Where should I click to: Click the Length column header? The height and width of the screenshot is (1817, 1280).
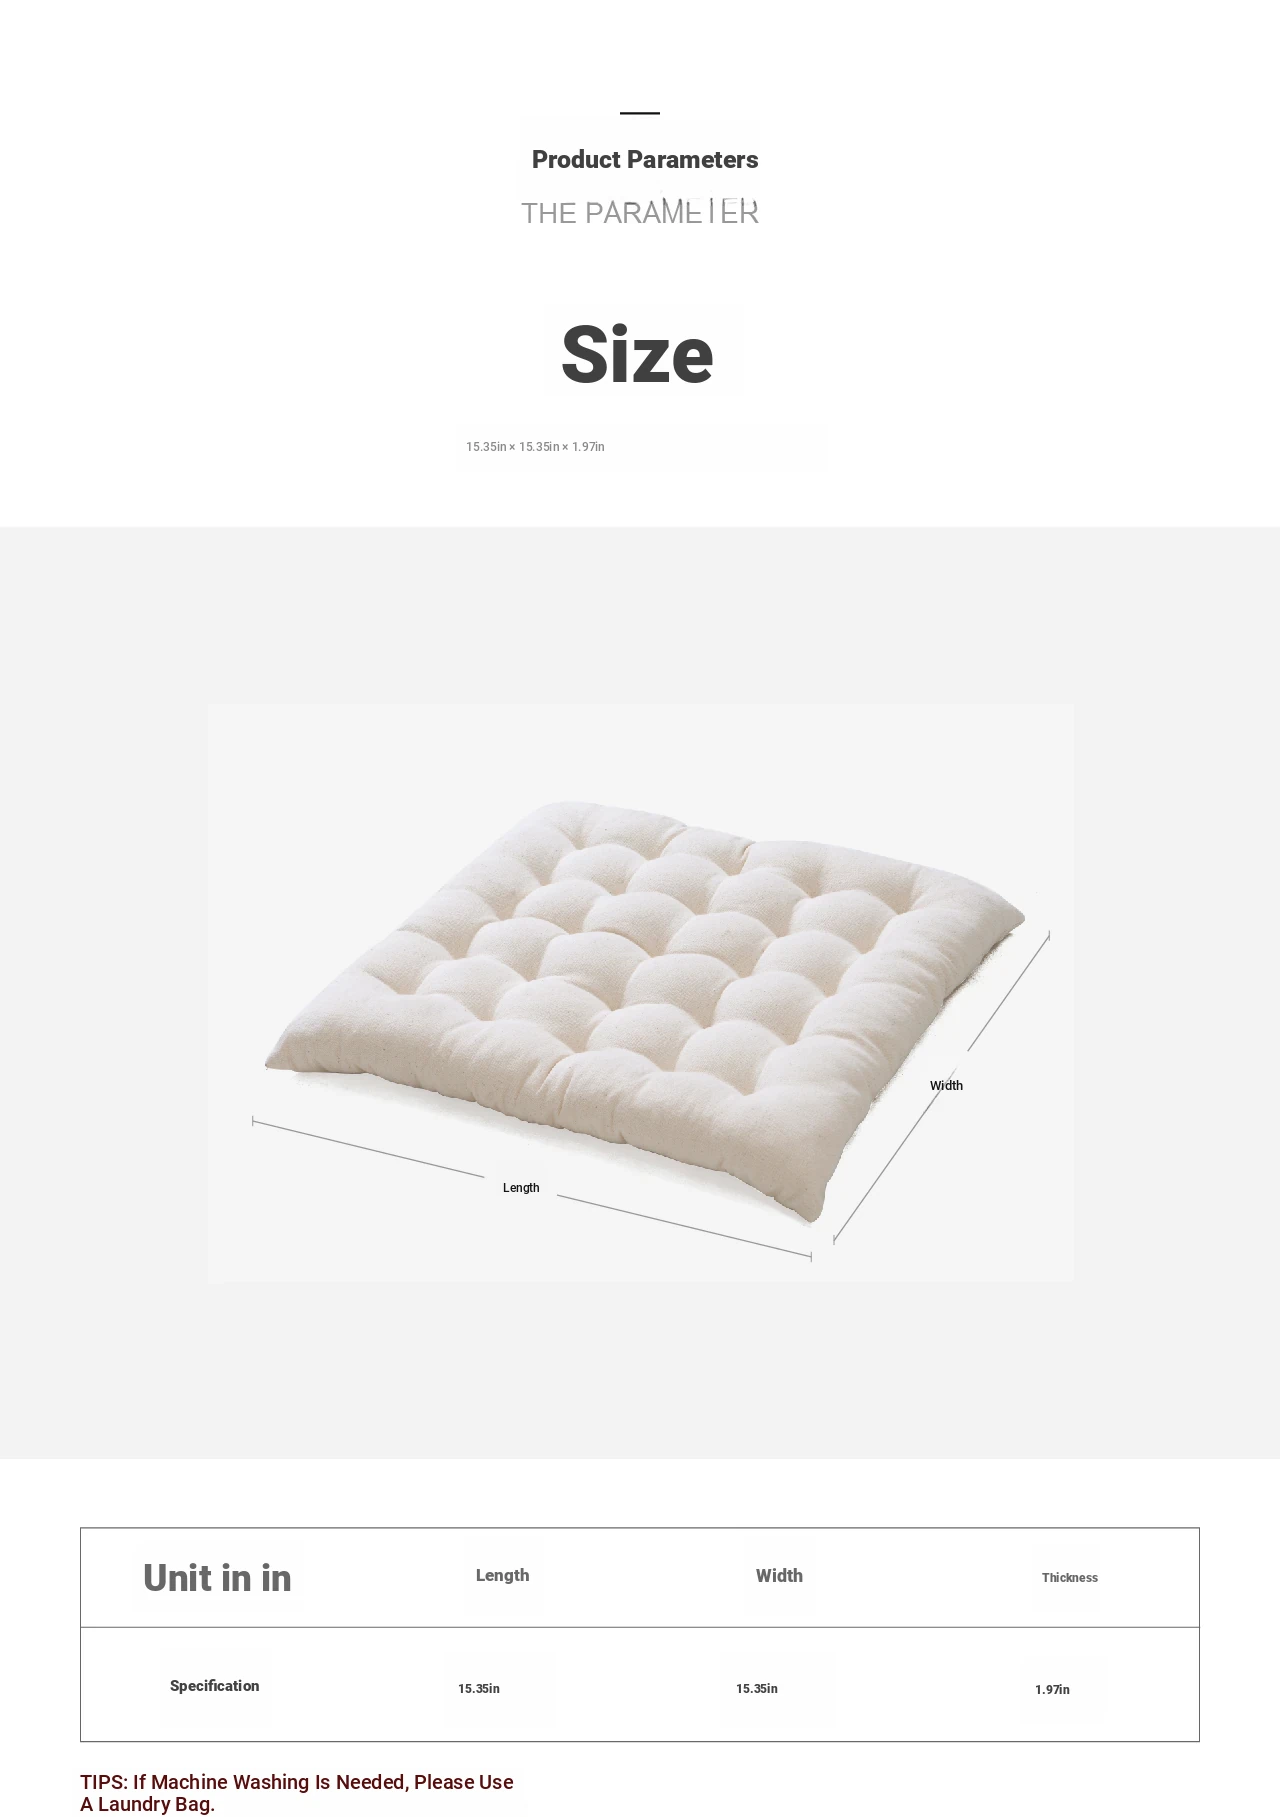coord(502,1575)
